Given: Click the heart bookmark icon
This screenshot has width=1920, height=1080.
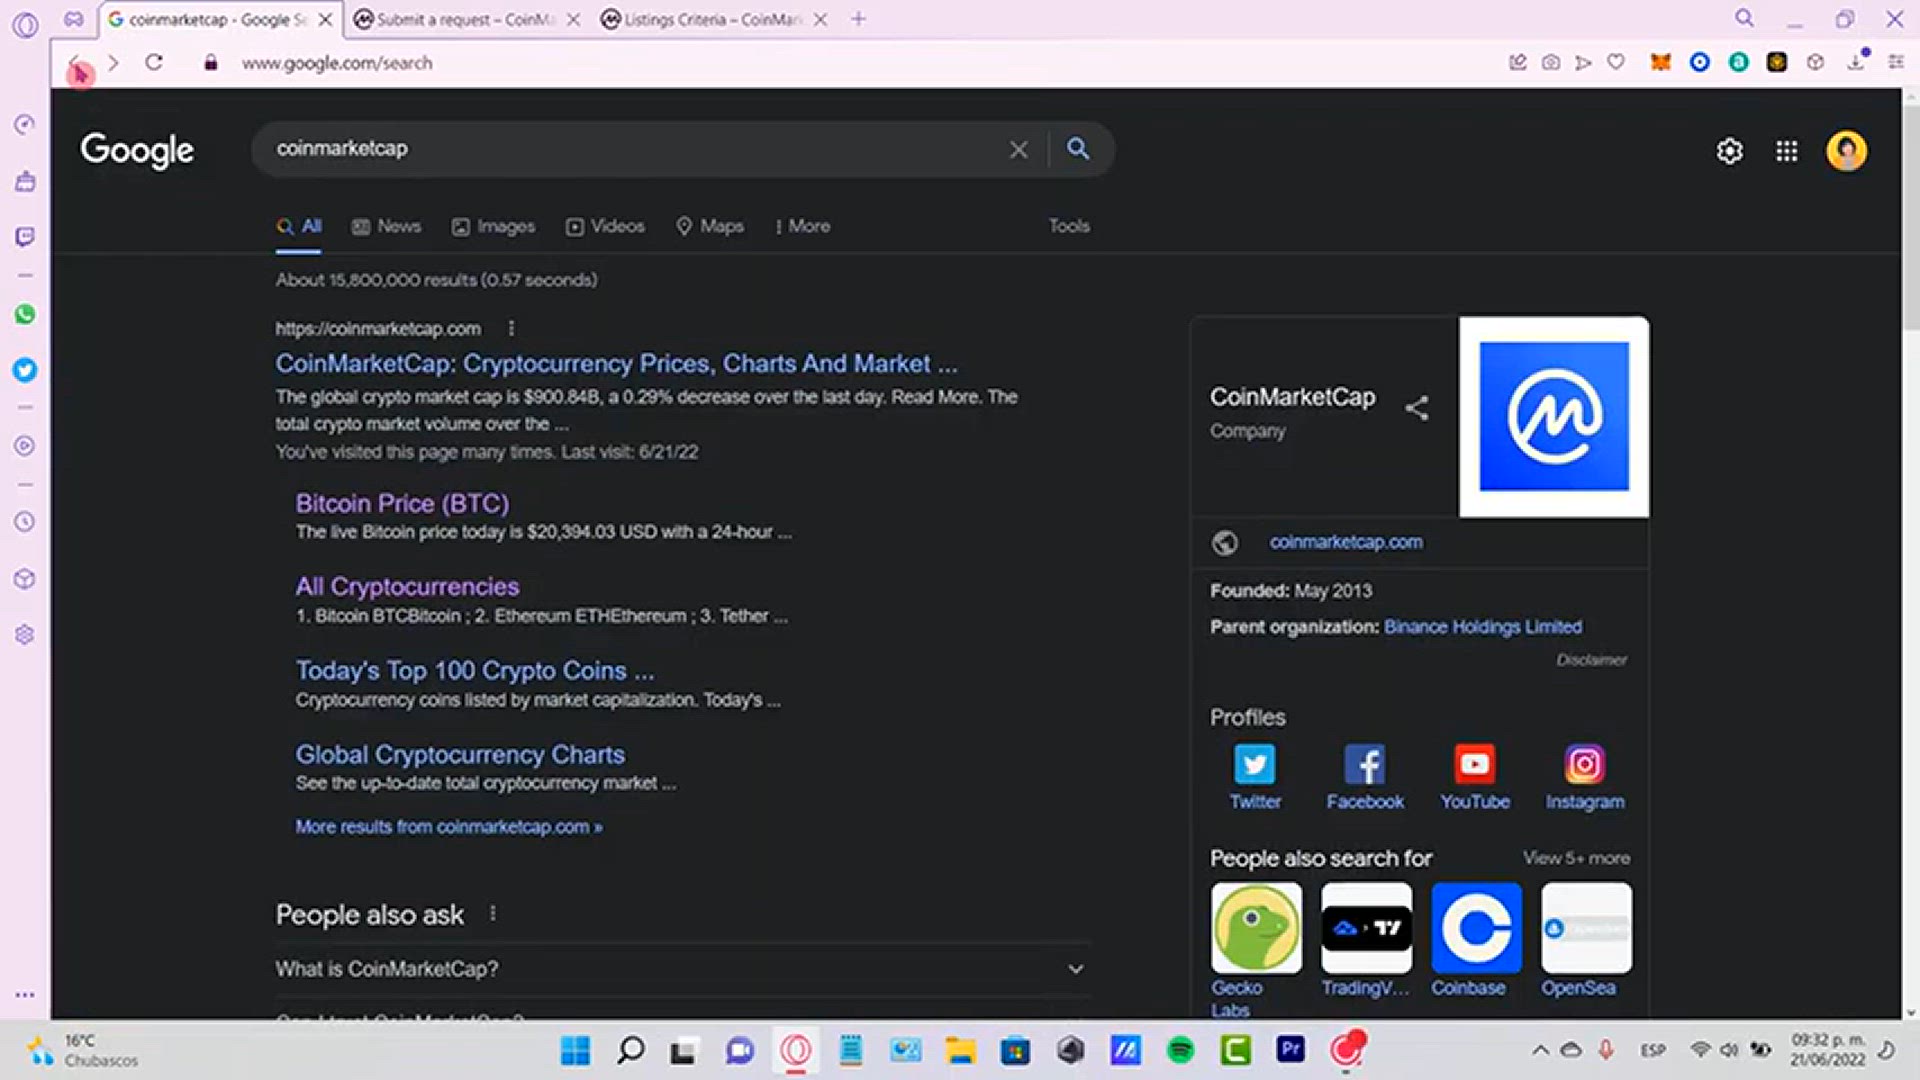Looking at the screenshot, I should [1616, 62].
